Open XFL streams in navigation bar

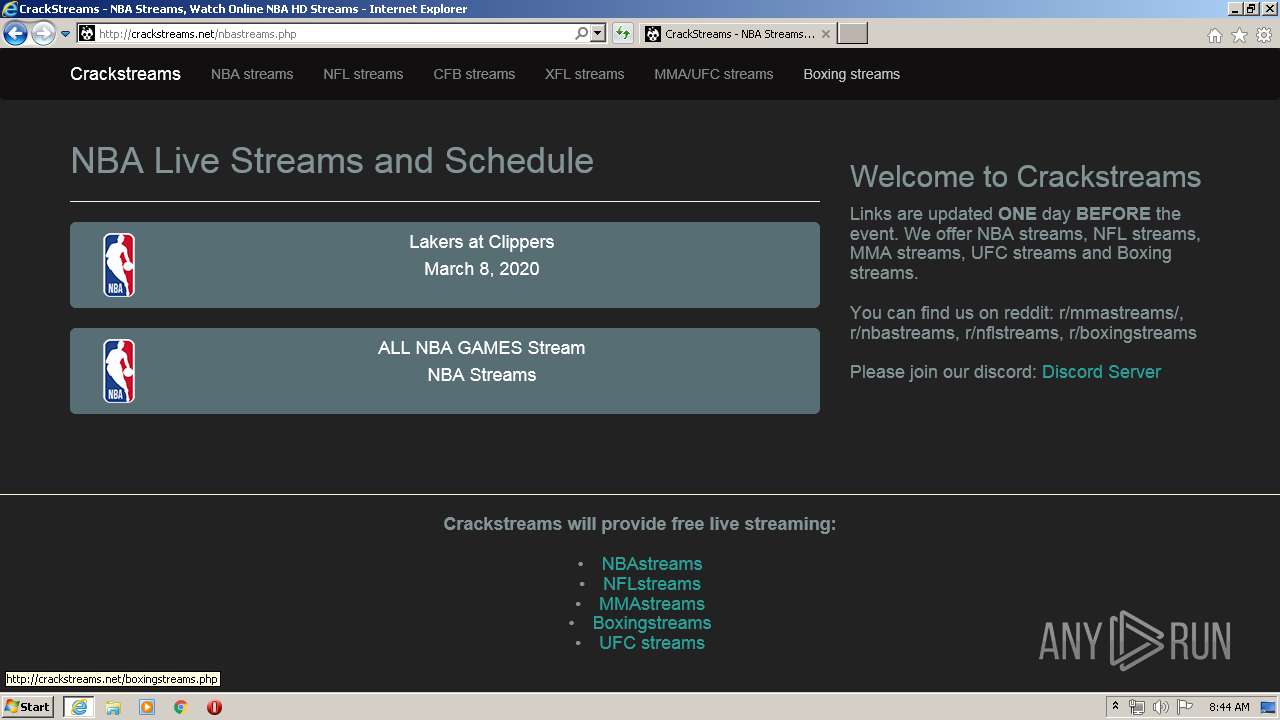pyautogui.click(x=584, y=74)
